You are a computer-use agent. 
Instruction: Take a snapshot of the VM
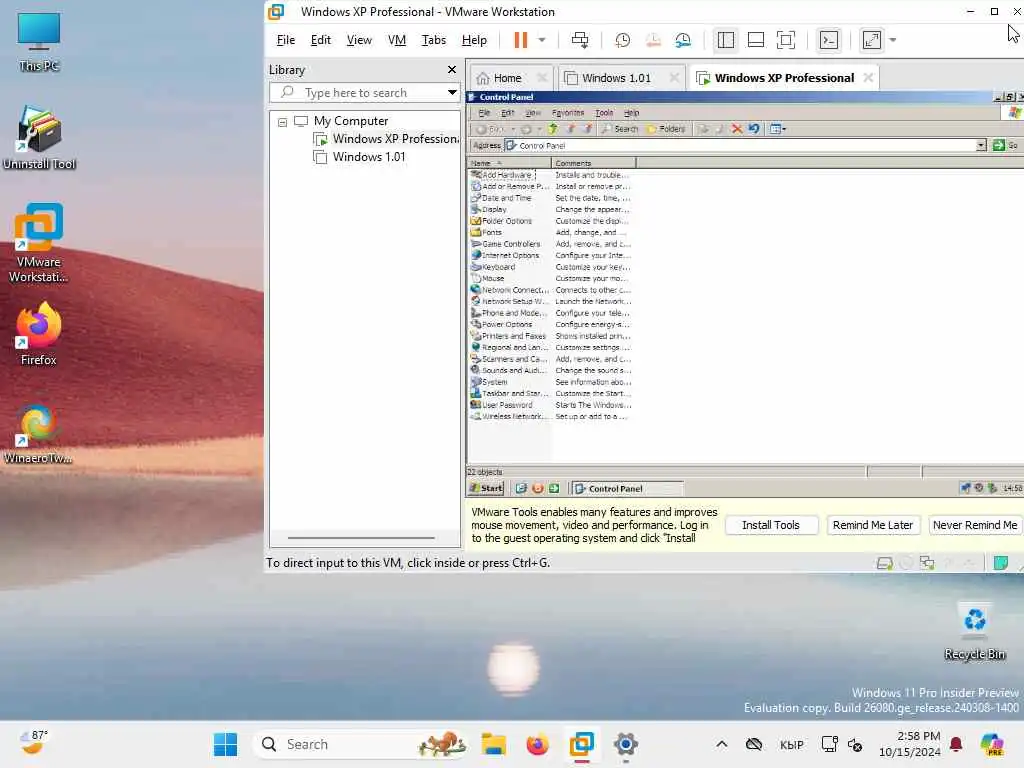[622, 40]
